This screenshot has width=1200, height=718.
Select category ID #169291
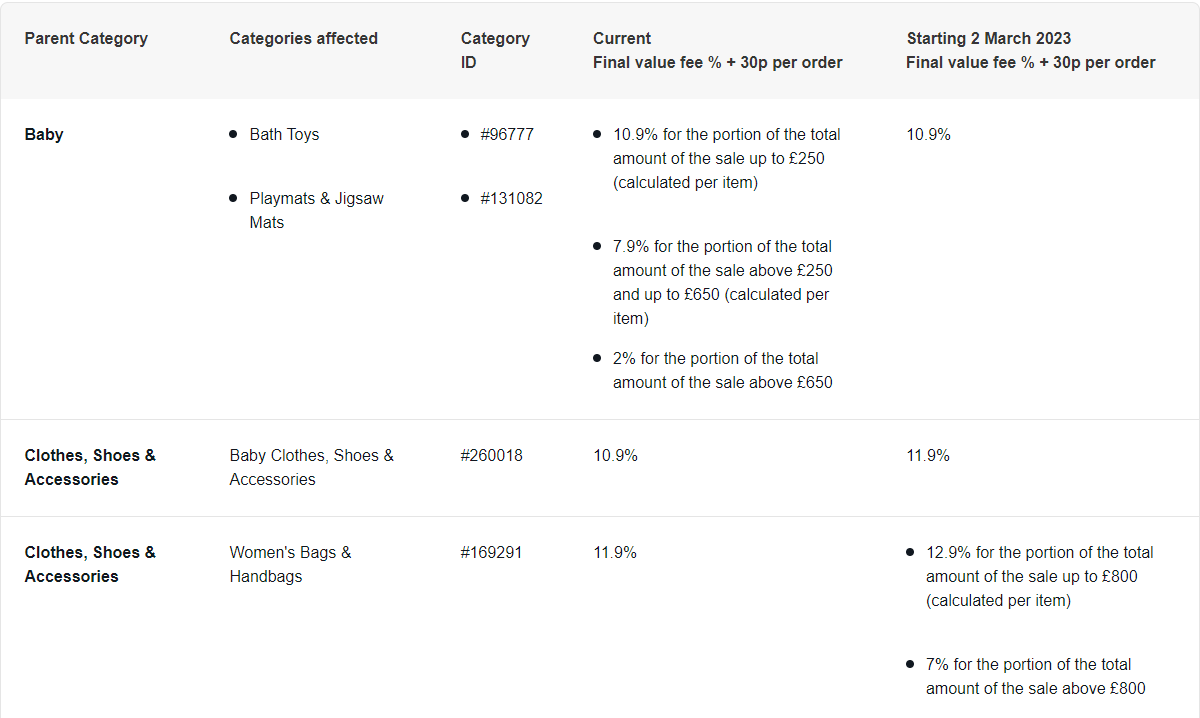(491, 553)
